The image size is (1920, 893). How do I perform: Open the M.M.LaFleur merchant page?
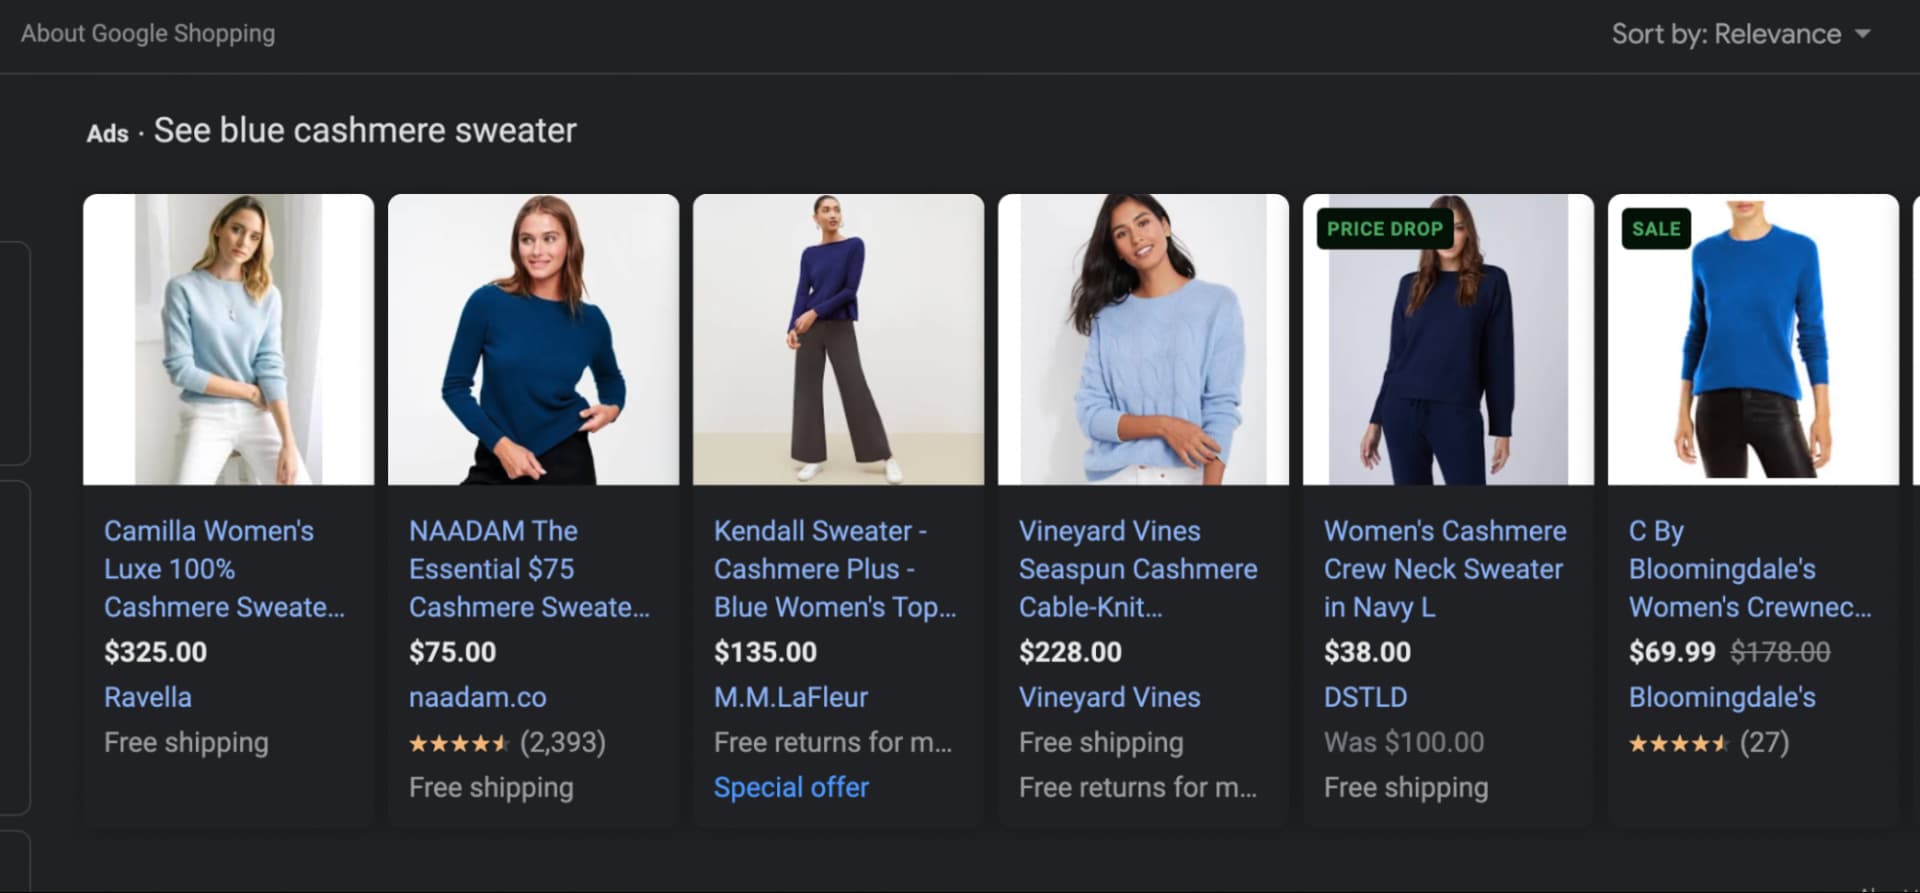pyautogui.click(x=791, y=697)
